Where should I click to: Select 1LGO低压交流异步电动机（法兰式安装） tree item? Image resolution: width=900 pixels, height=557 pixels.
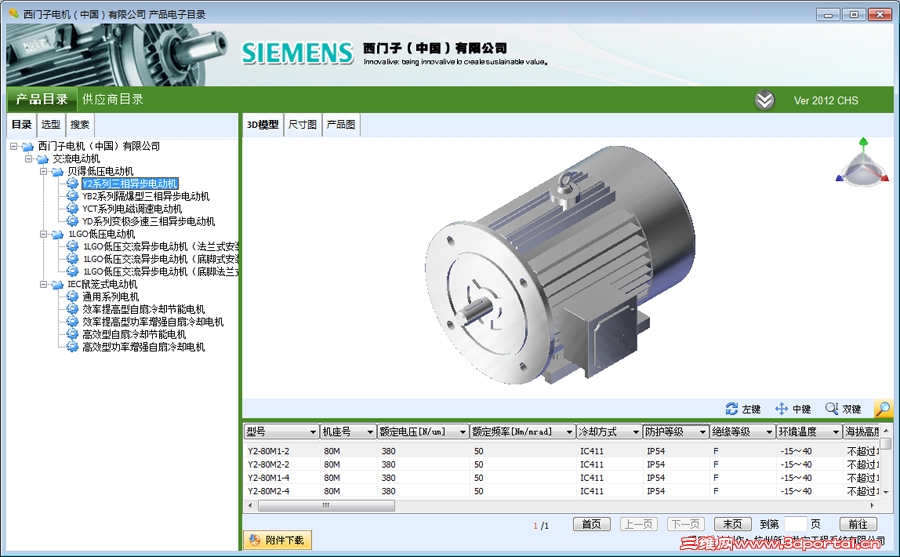pos(161,246)
